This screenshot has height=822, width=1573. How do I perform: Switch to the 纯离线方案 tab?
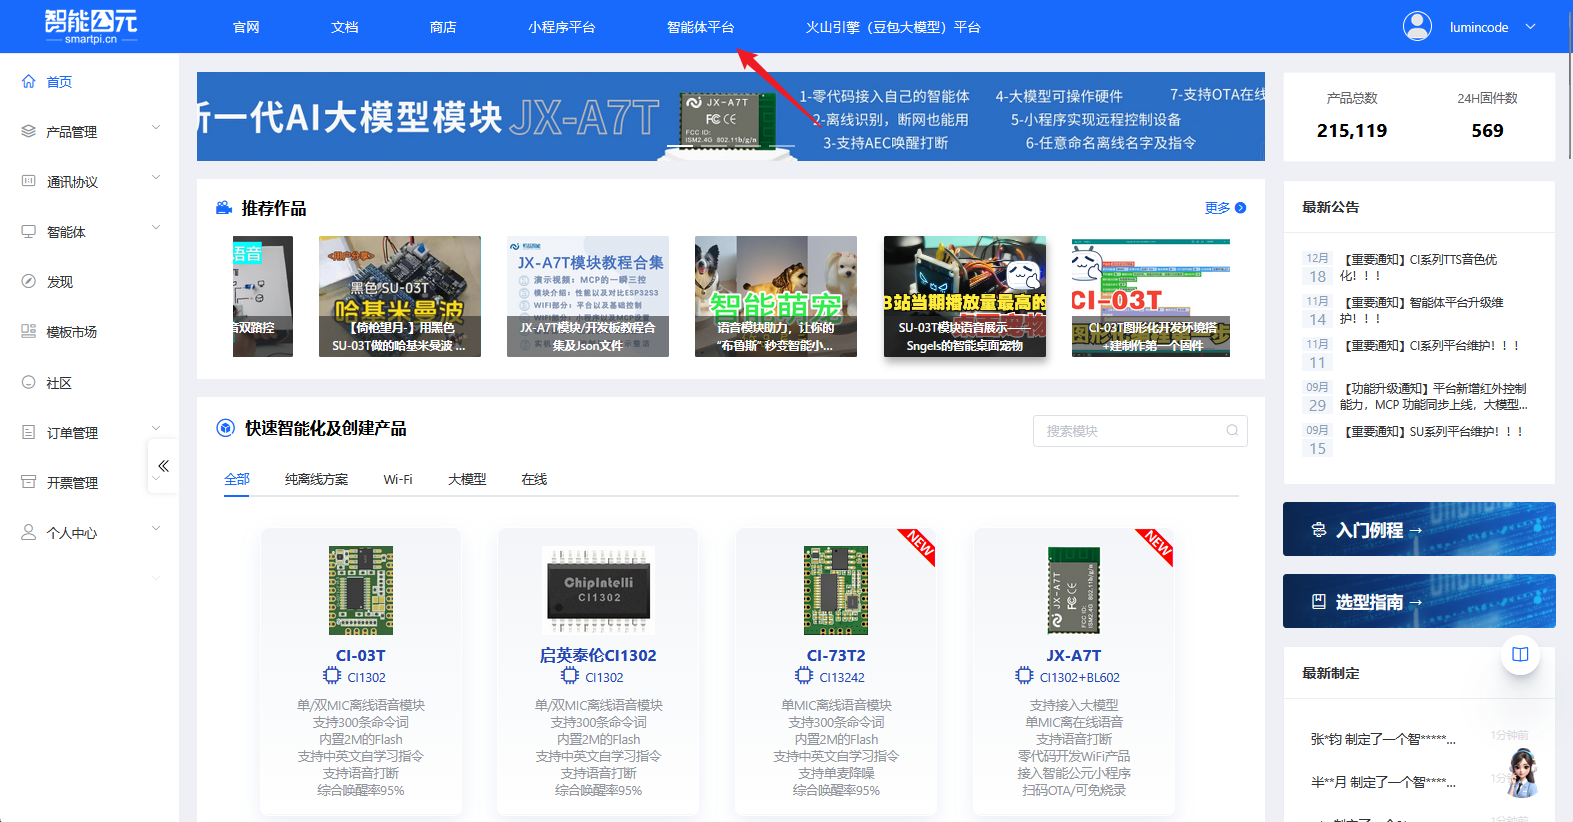pos(317,479)
